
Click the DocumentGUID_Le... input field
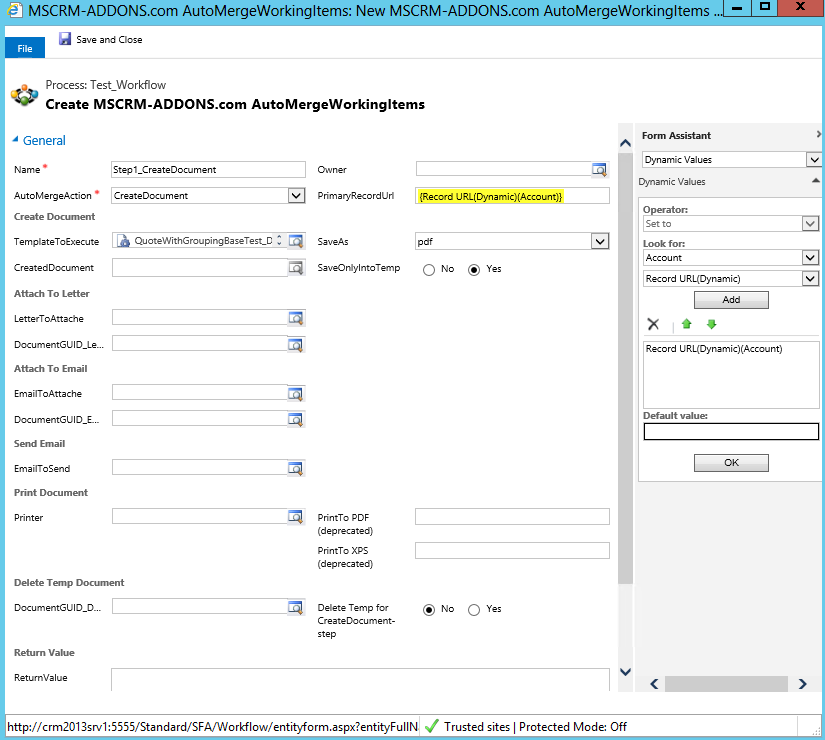coord(200,344)
